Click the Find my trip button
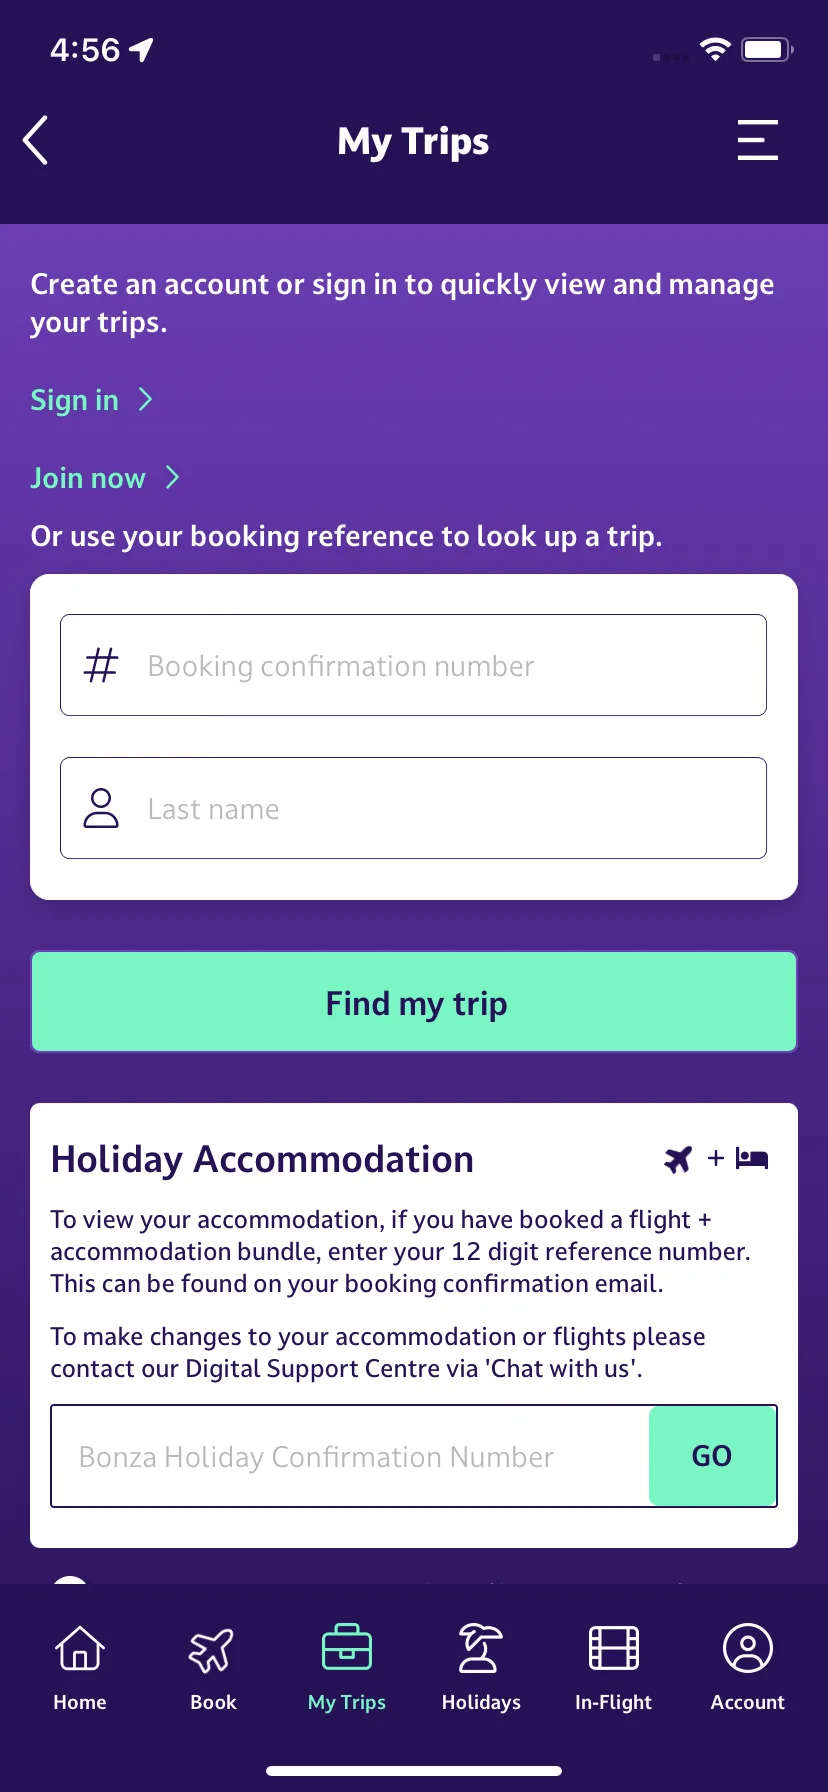 414,1002
